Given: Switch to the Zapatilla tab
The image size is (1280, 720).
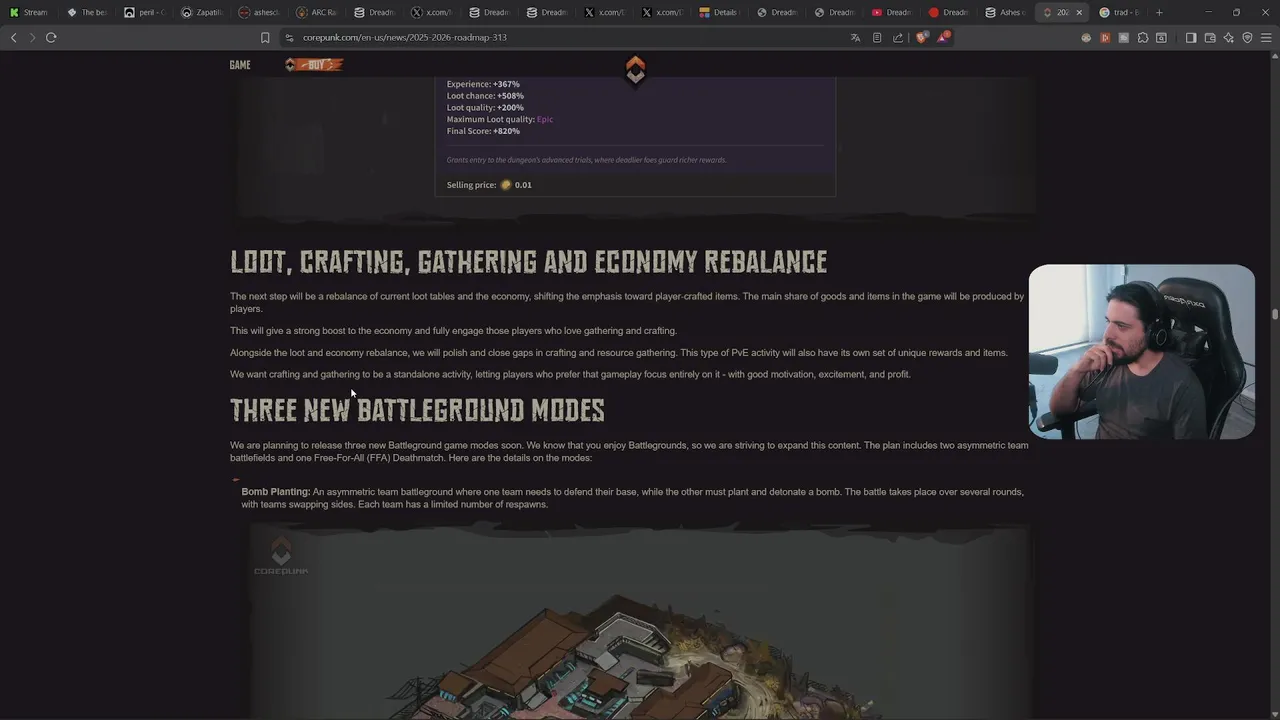Looking at the screenshot, I should click(x=203, y=12).
